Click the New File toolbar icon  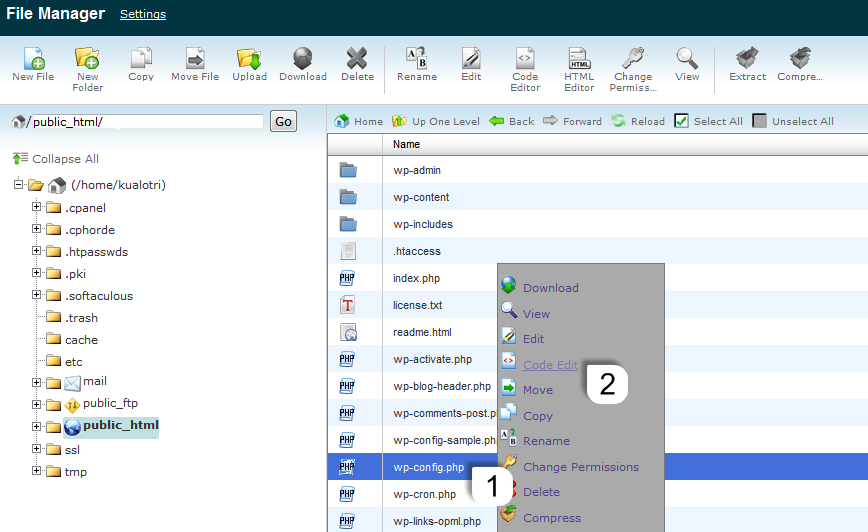pos(33,60)
